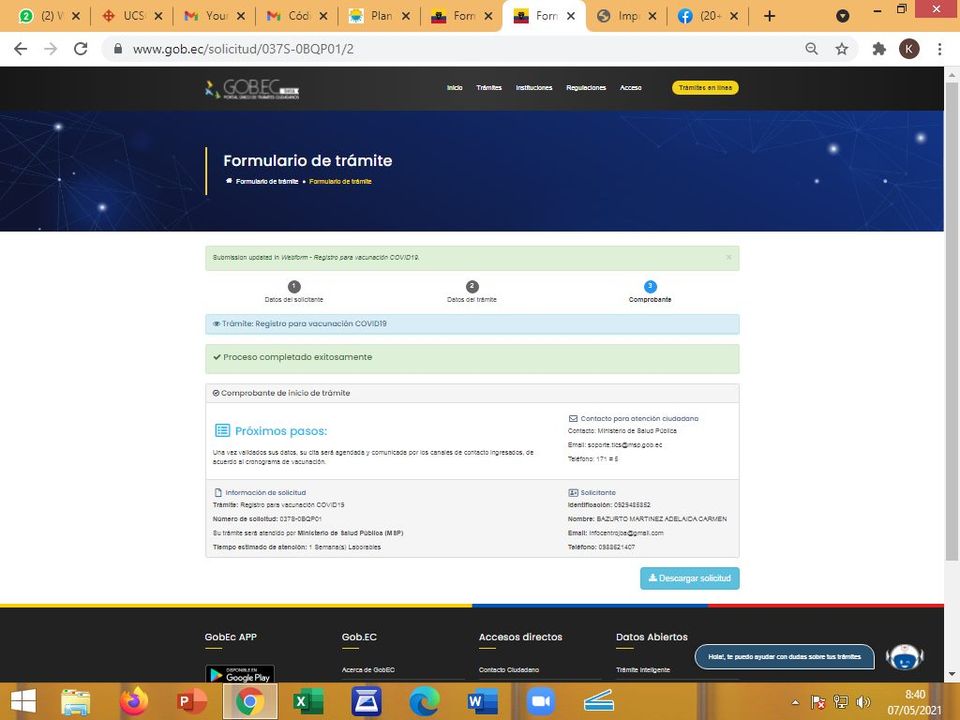Bookmark this page with the star icon

tap(842, 49)
